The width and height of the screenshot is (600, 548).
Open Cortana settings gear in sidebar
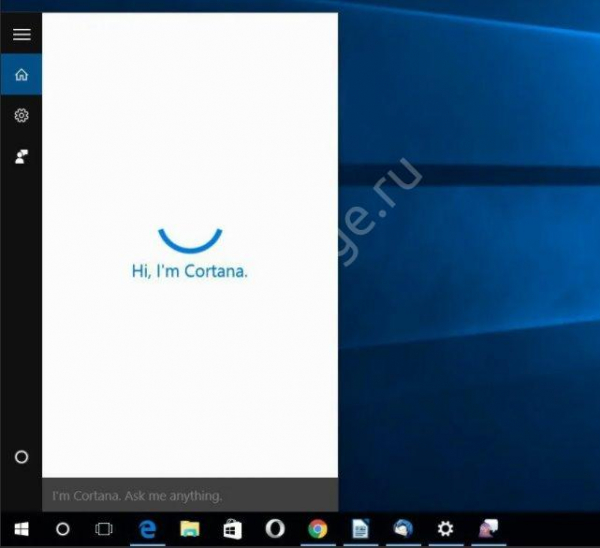pos(21,115)
